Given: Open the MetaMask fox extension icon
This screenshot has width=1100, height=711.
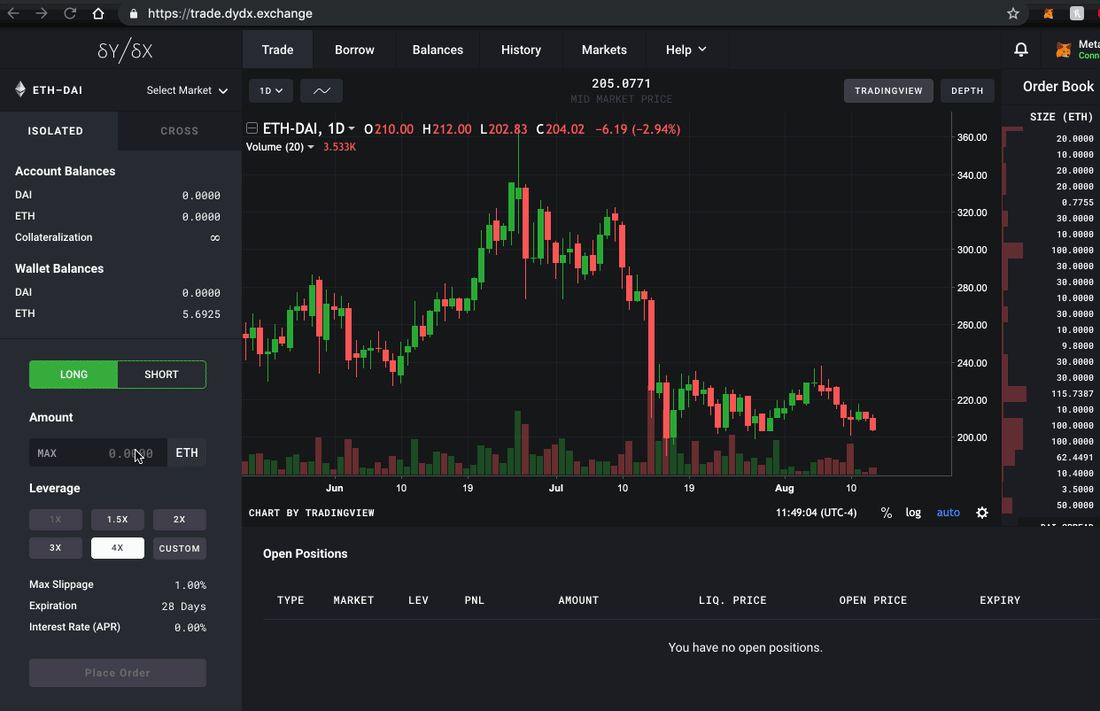Looking at the screenshot, I should click(x=1048, y=13).
